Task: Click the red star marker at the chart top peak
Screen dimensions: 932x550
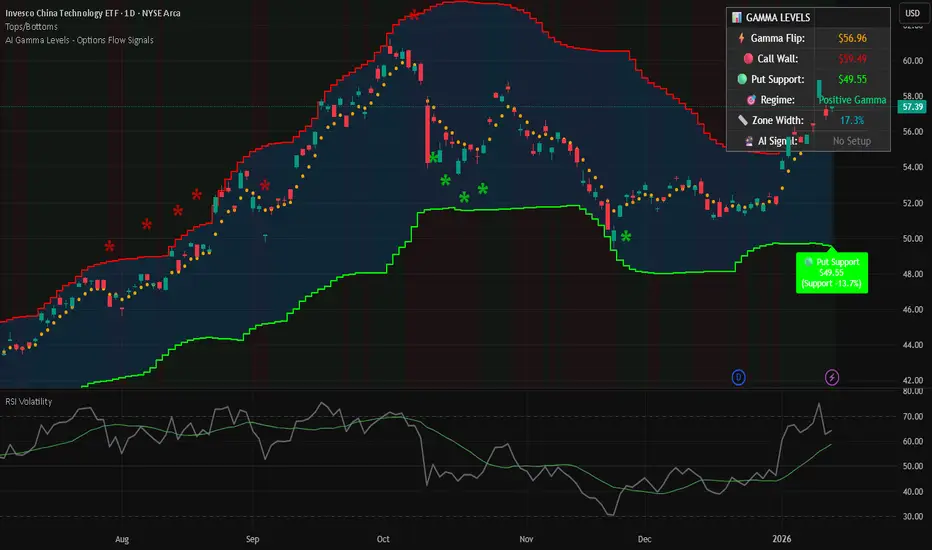Action: pyautogui.click(x=414, y=15)
